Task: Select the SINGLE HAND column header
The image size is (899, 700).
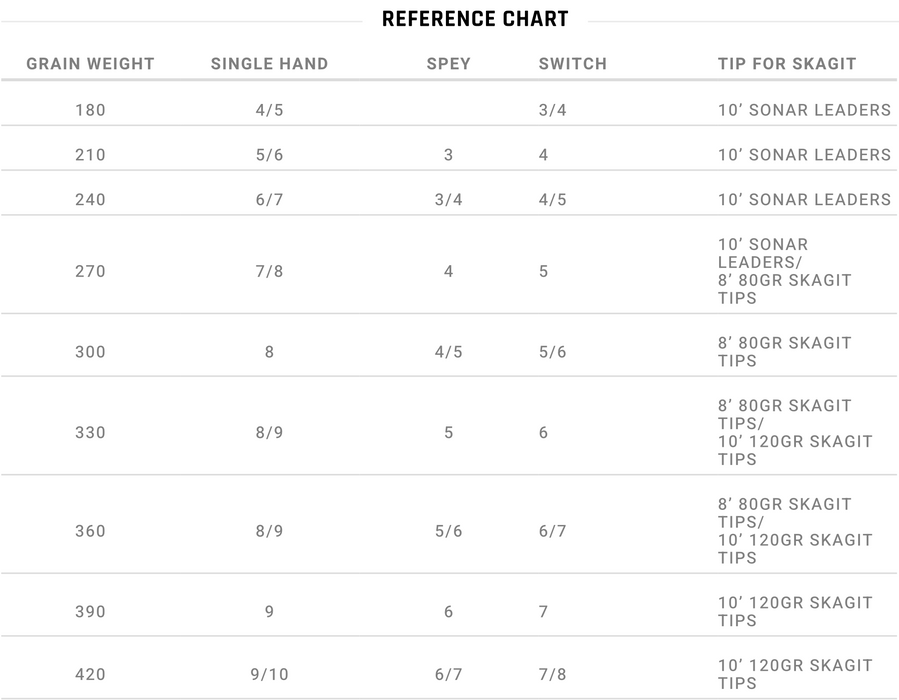Action: click(269, 64)
